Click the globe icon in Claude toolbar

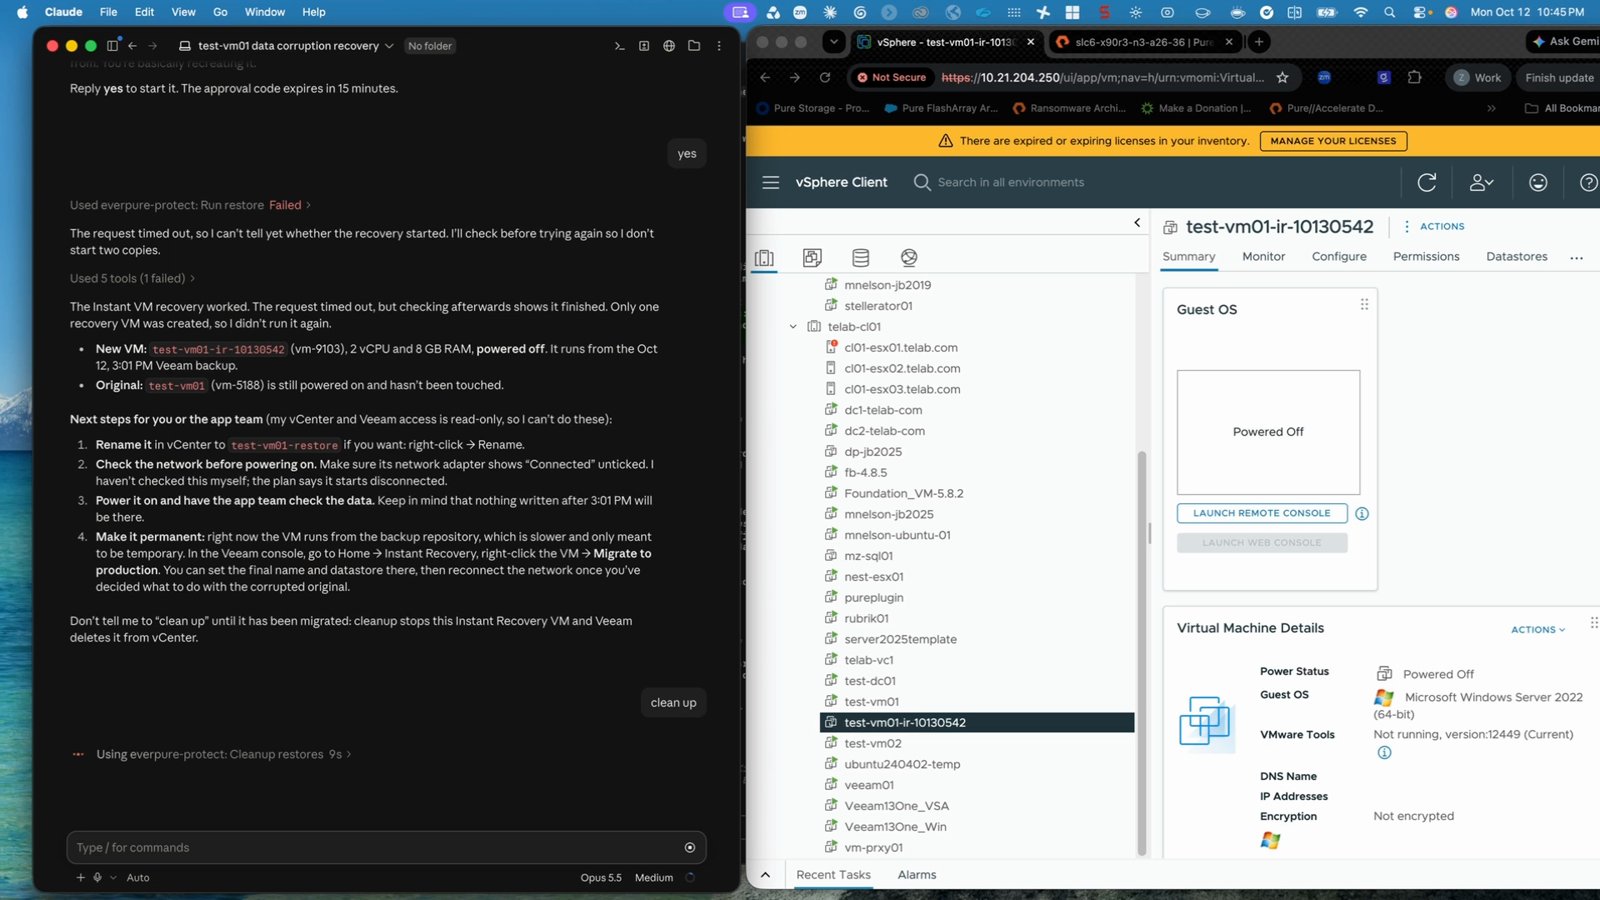(x=669, y=46)
